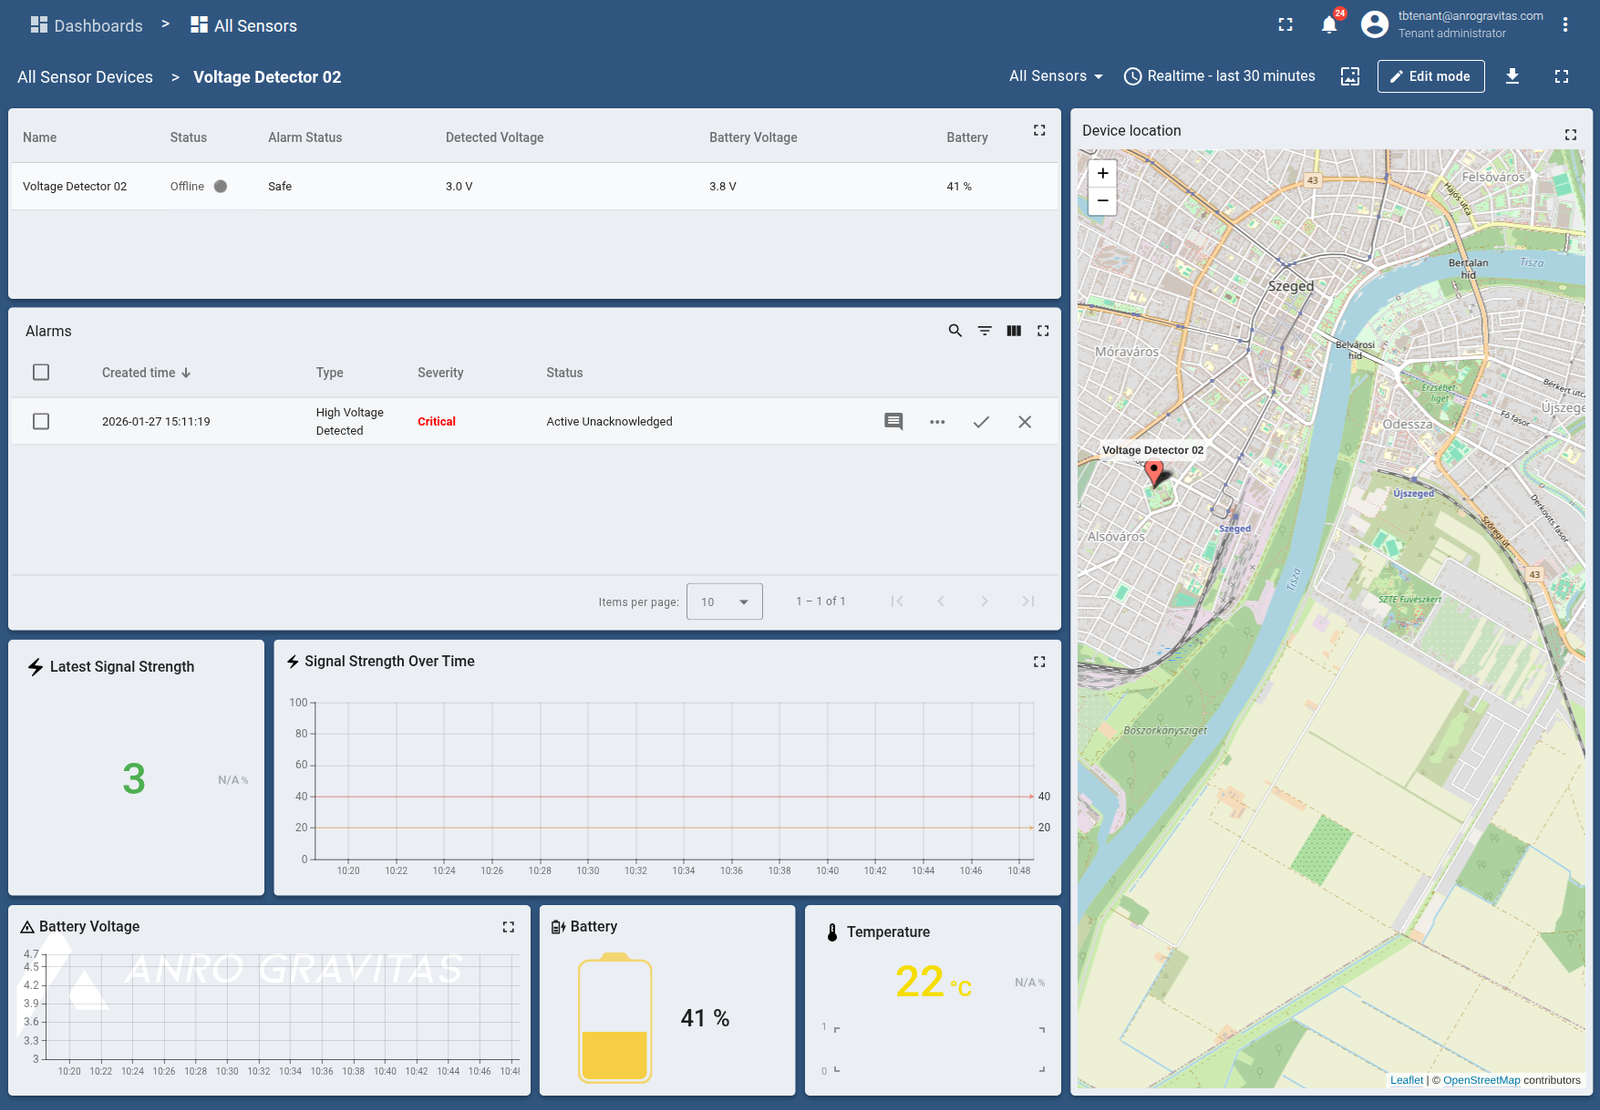Open All Sensors state dropdown

click(x=1055, y=76)
